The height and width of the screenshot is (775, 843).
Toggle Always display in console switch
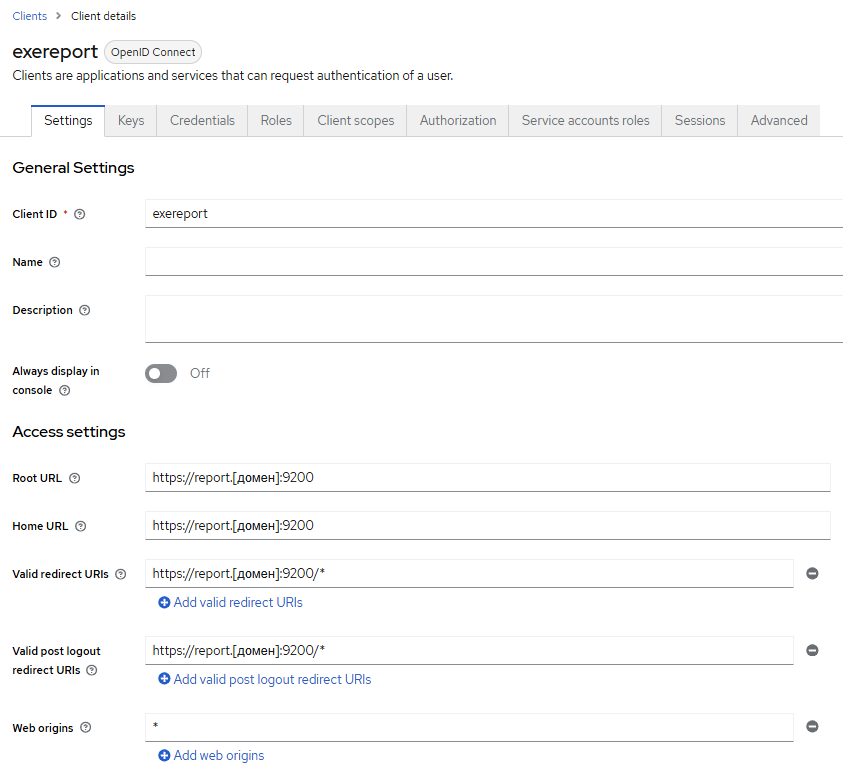[x=161, y=373]
